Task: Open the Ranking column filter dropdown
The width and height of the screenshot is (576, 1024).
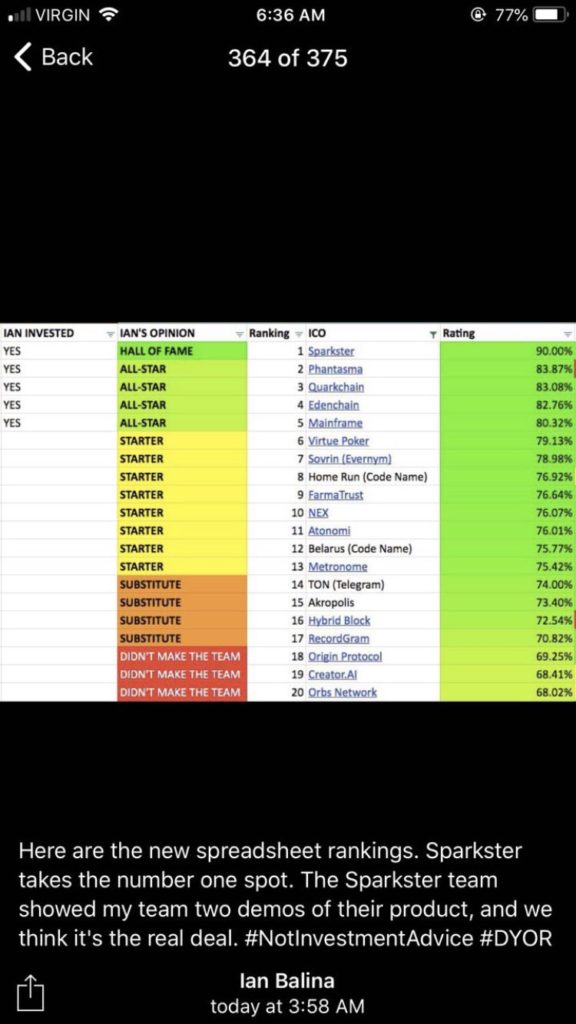Action: tap(299, 334)
